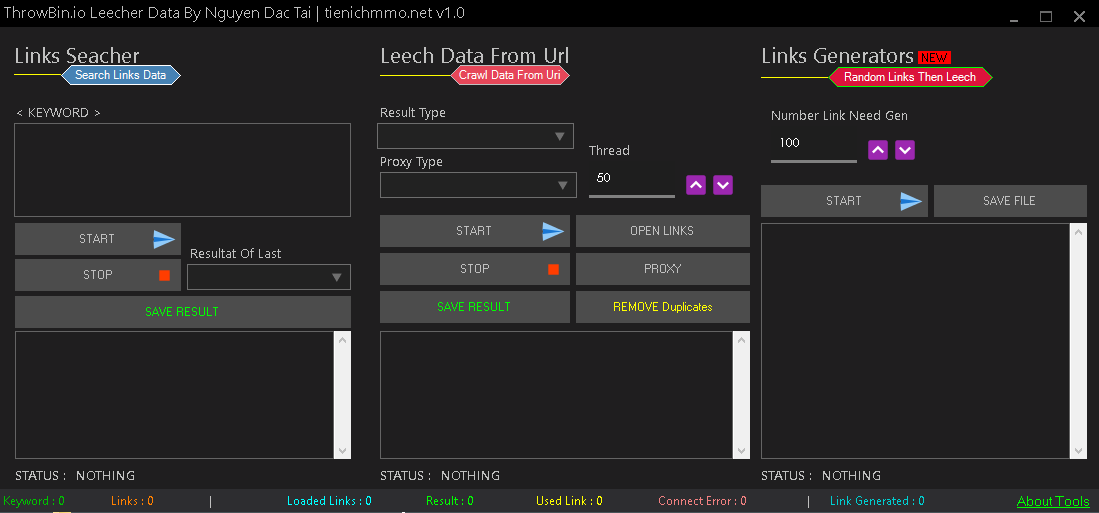Start the Links Searcher
The width and height of the screenshot is (1099, 513).
point(97,239)
